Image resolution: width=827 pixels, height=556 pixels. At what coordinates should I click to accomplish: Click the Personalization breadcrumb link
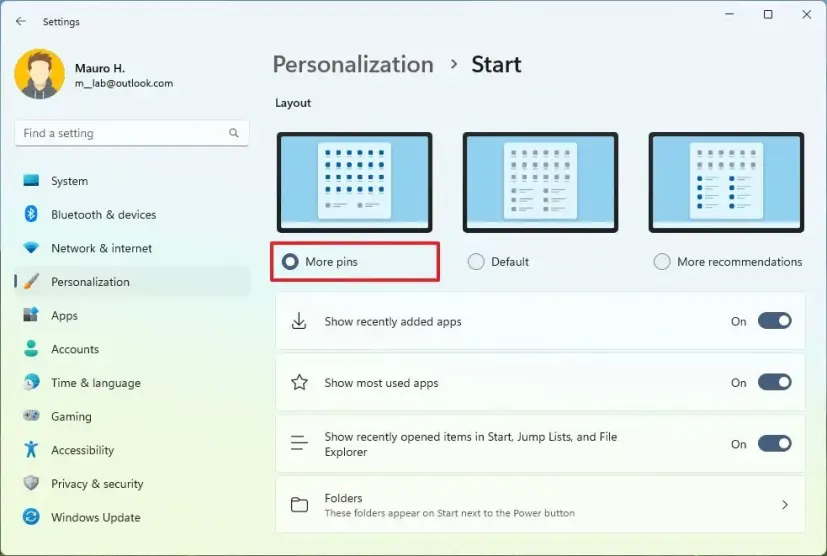click(x=353, y=65)
